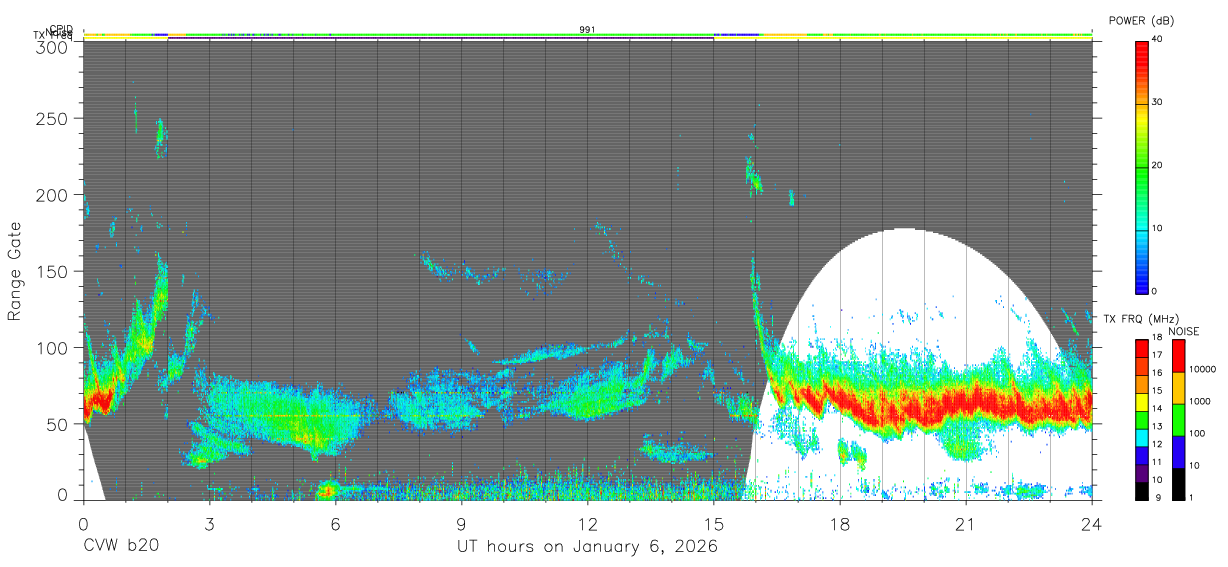The height and width of the screenshot is (567, 1228).
Task: Click the 0 tick on power colorbar
Action: click(1154, 291)
